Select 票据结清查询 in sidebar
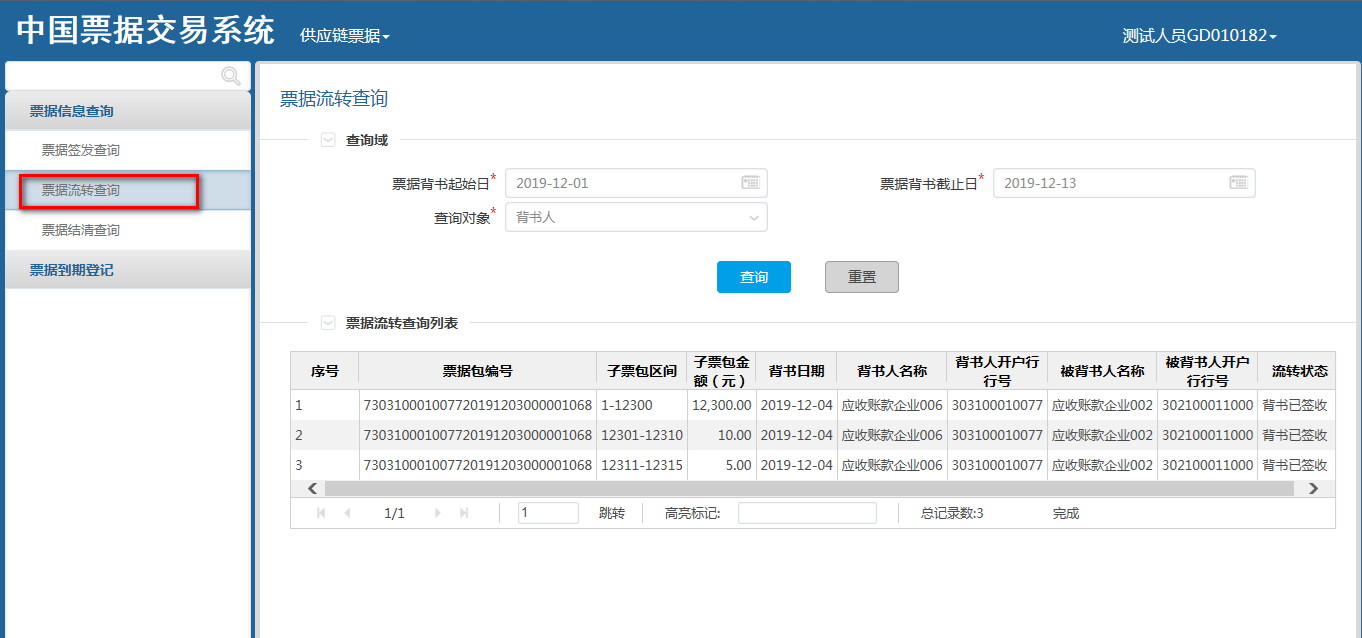Image resolution: width=1362 pixels, height=638 pixels. [81, 230]
